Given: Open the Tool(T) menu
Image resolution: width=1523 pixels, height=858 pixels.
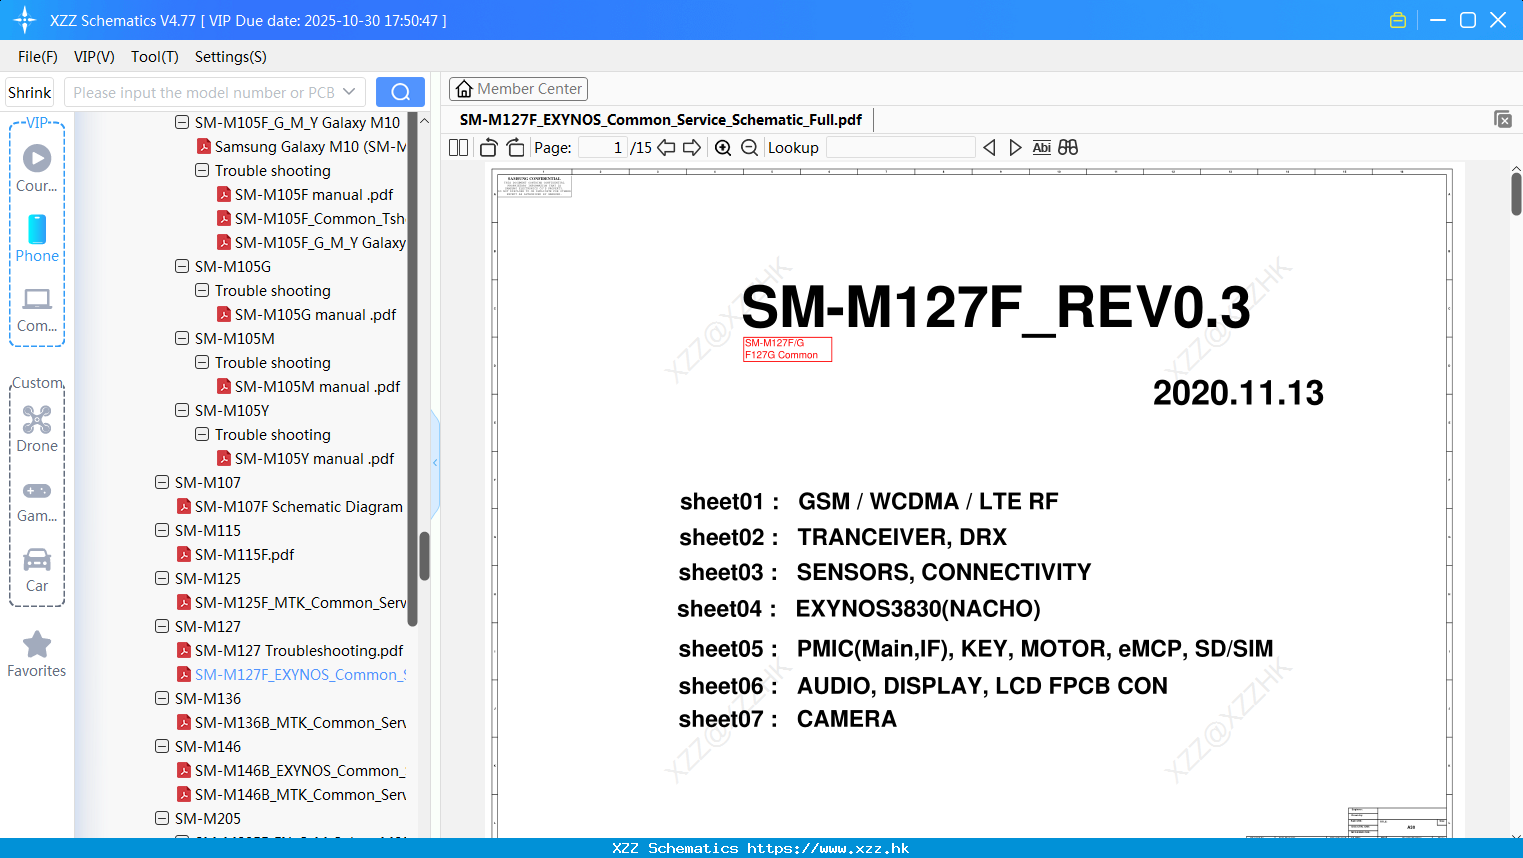Looking at the screenshot, I should point(155,57).
